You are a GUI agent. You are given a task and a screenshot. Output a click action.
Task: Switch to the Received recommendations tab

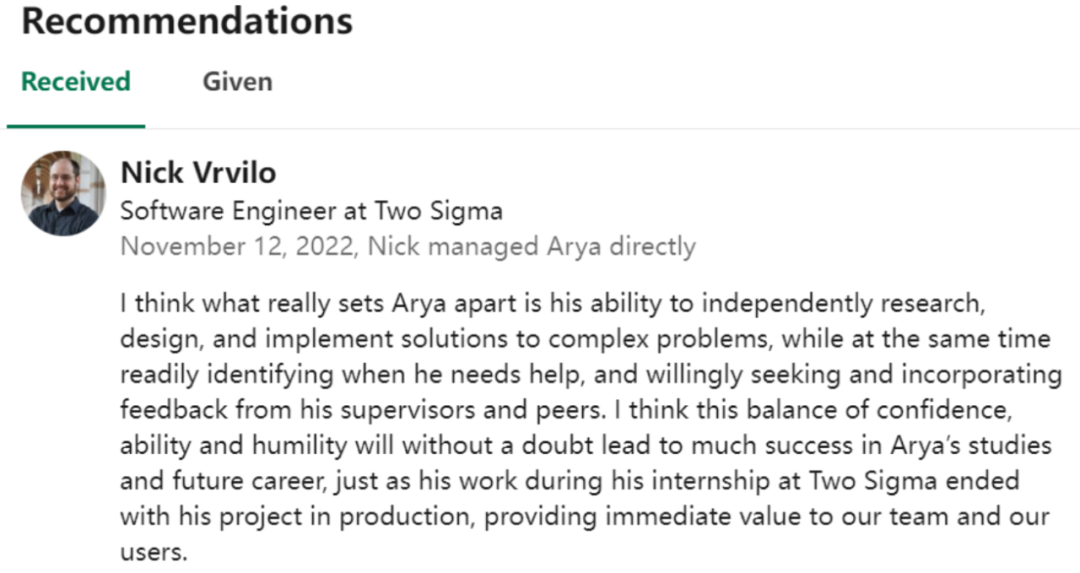pyautogui.click(x=76, y=81)
